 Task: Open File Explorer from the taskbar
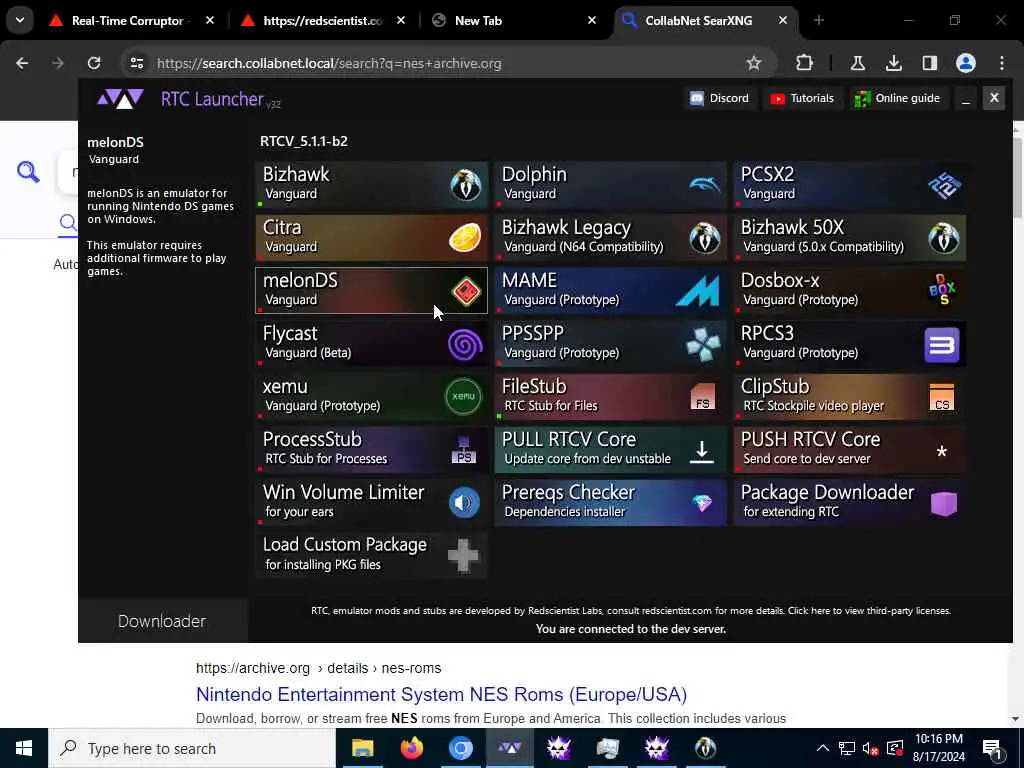pyautogui.click(x=362, y=748)
